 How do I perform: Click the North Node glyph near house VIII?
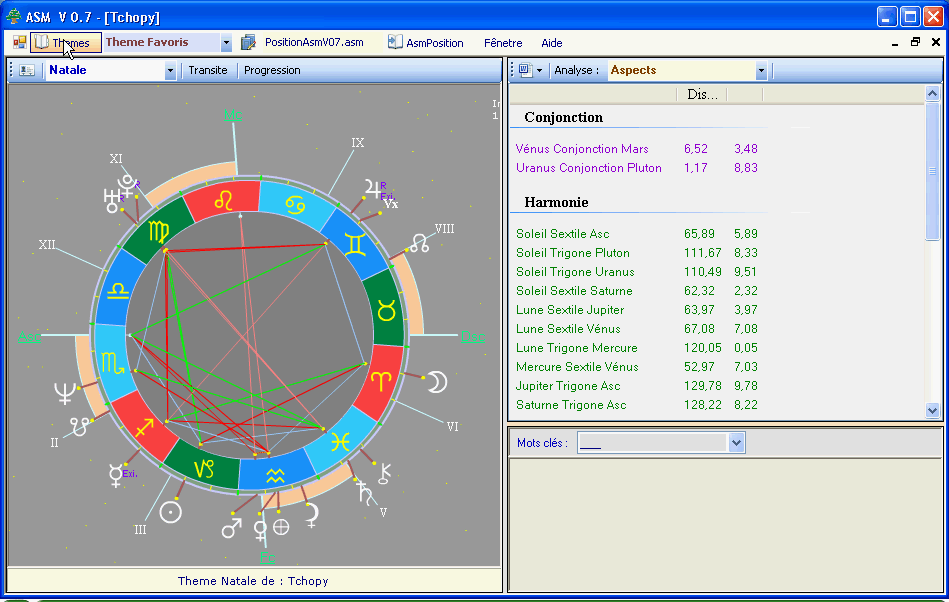(419, 243)
